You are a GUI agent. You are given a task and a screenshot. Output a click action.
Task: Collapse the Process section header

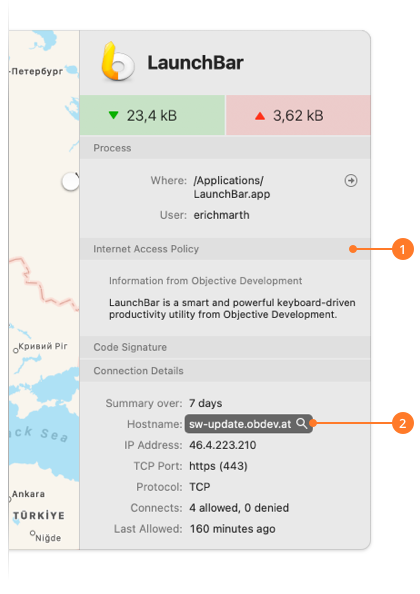[225, 148]
